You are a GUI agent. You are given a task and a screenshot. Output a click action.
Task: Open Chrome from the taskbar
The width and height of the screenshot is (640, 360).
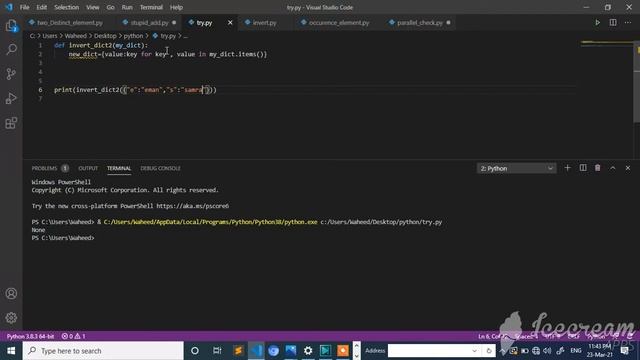coord(273,351)
